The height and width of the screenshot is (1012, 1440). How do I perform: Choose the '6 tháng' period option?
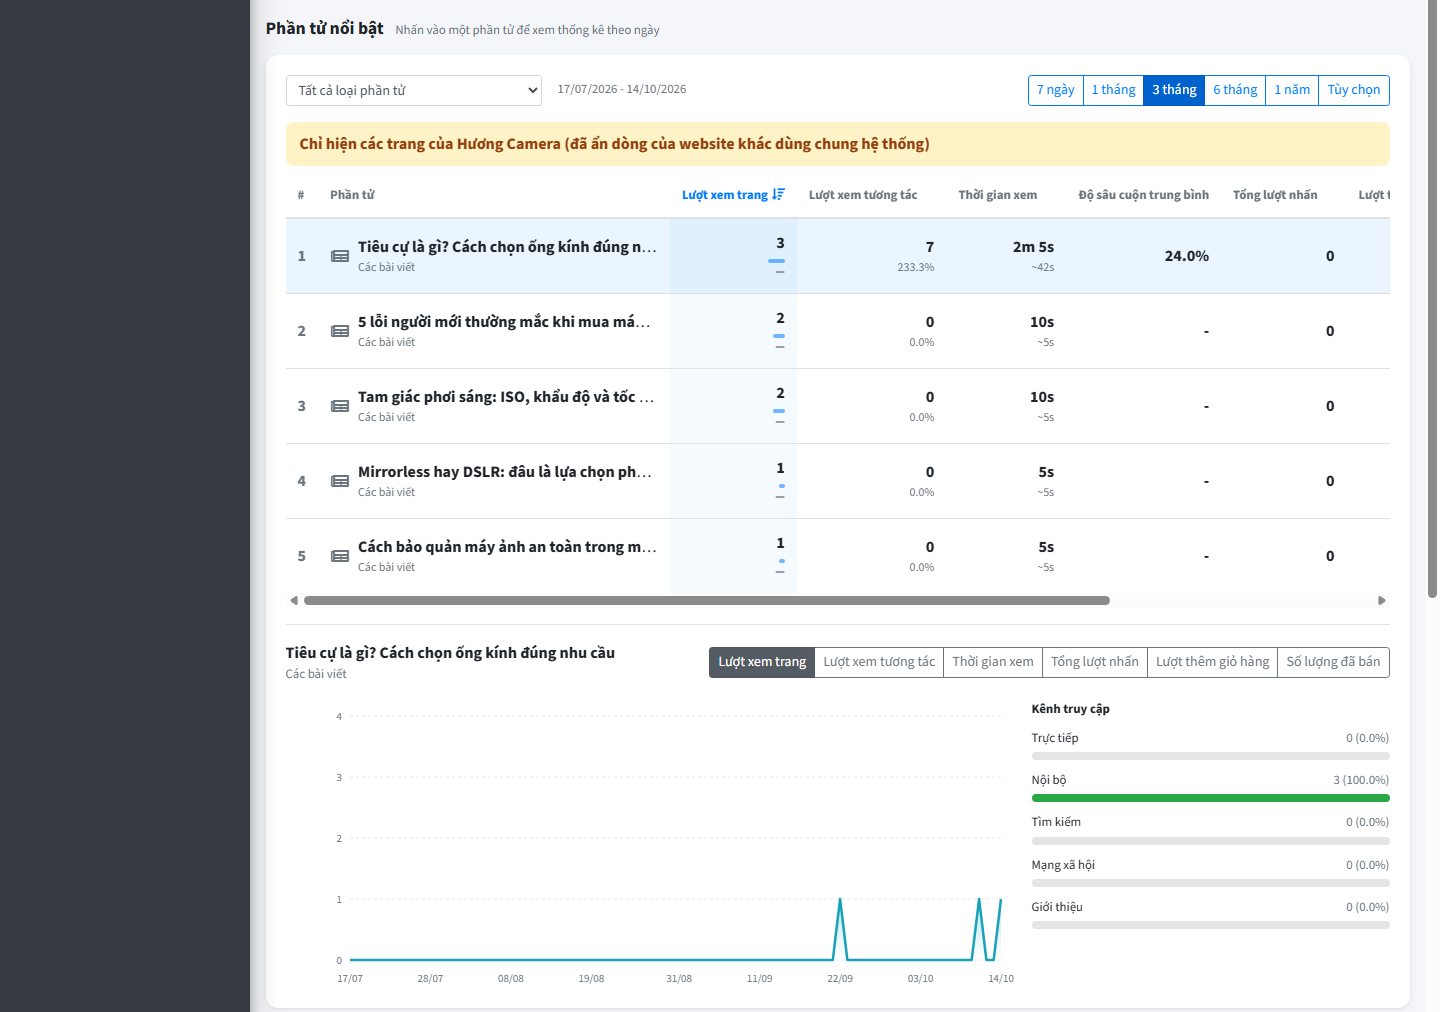tap(1235, 90)
